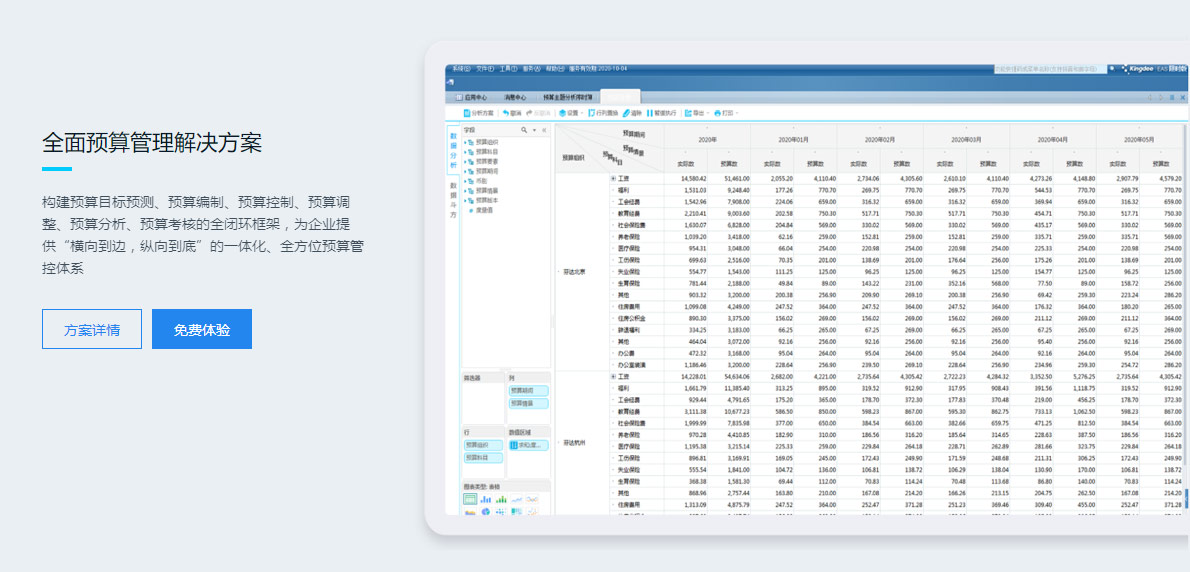This screenshot has height=572, width=1190.
Task: Select the table chart type icon
Action: [470, 499]
